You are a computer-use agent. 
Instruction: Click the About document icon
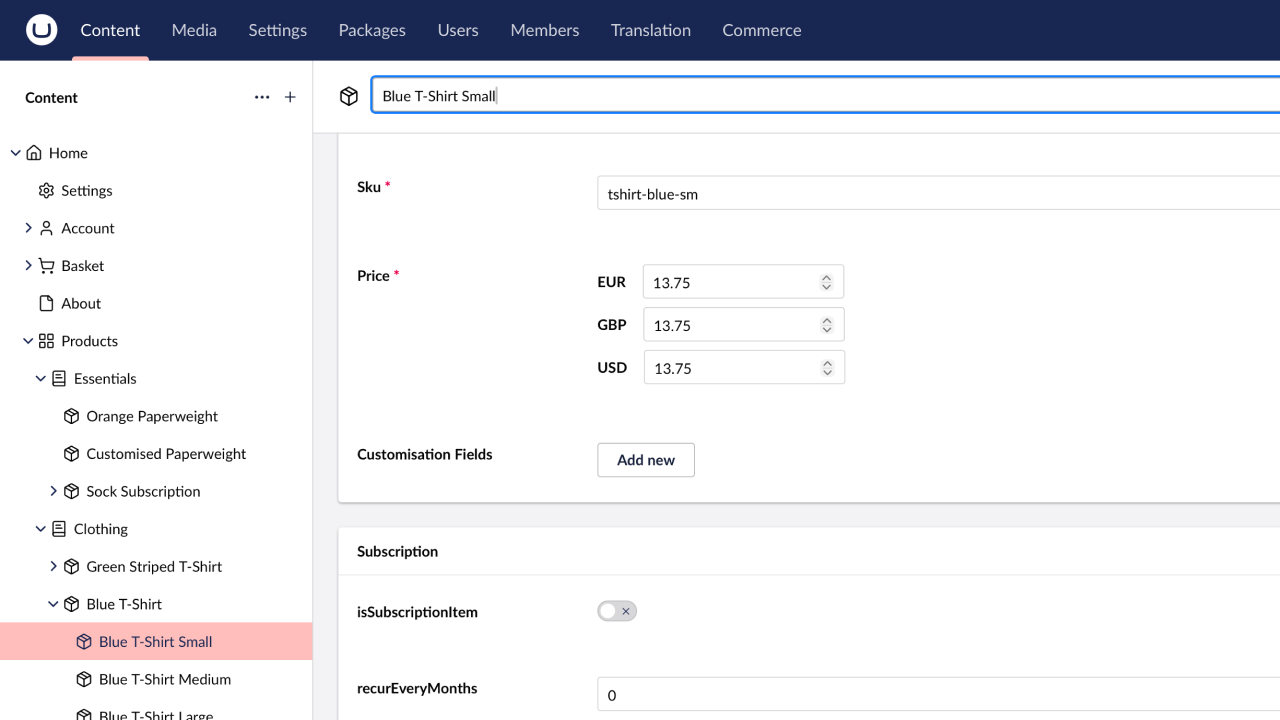click(46, 304)
